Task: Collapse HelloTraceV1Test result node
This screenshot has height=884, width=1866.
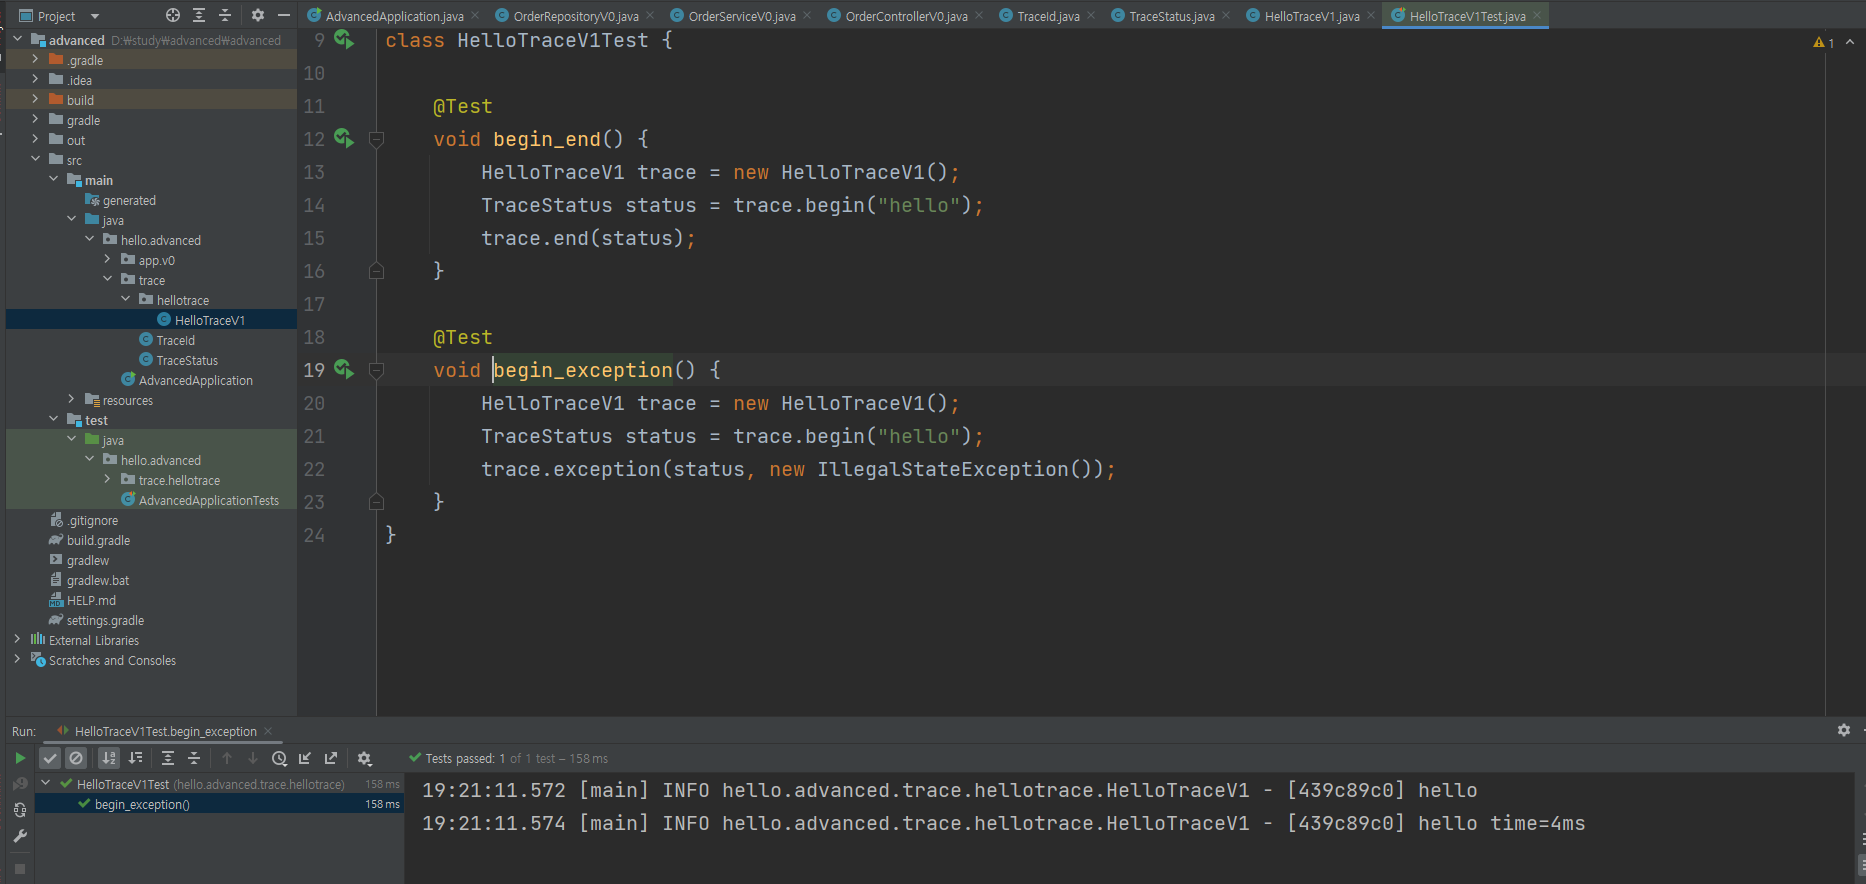Action: pos(45,784)
